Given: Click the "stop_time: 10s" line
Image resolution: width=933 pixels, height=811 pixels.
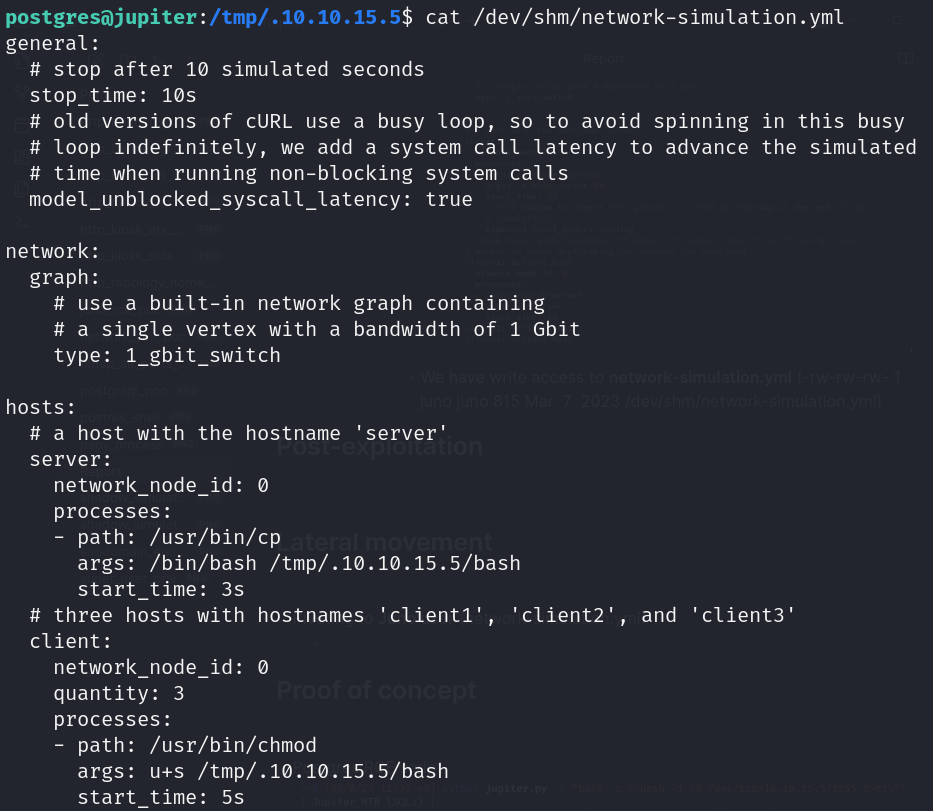Looking at the screenshot, I should coord(113,95).
